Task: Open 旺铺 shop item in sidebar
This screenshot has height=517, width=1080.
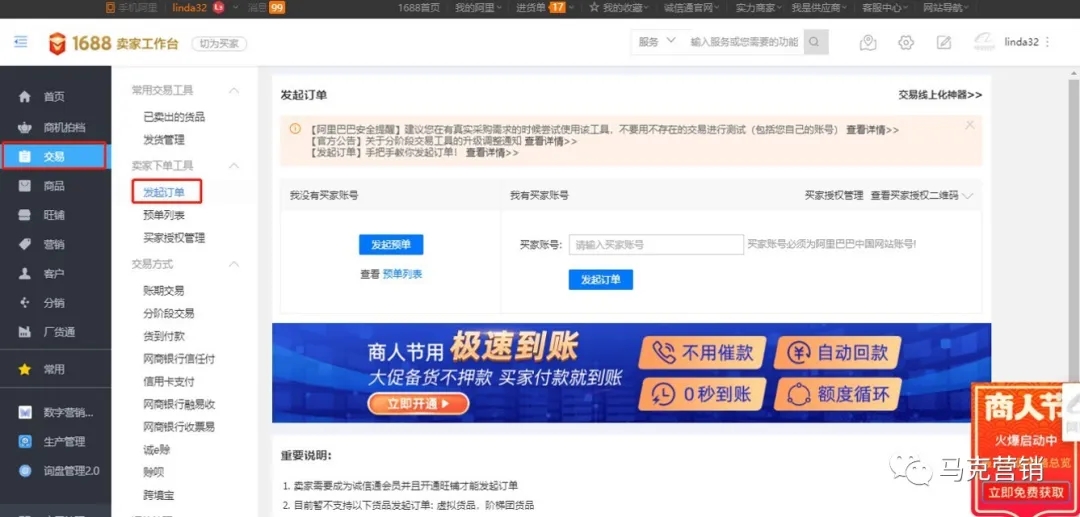Action: point(53,215)
